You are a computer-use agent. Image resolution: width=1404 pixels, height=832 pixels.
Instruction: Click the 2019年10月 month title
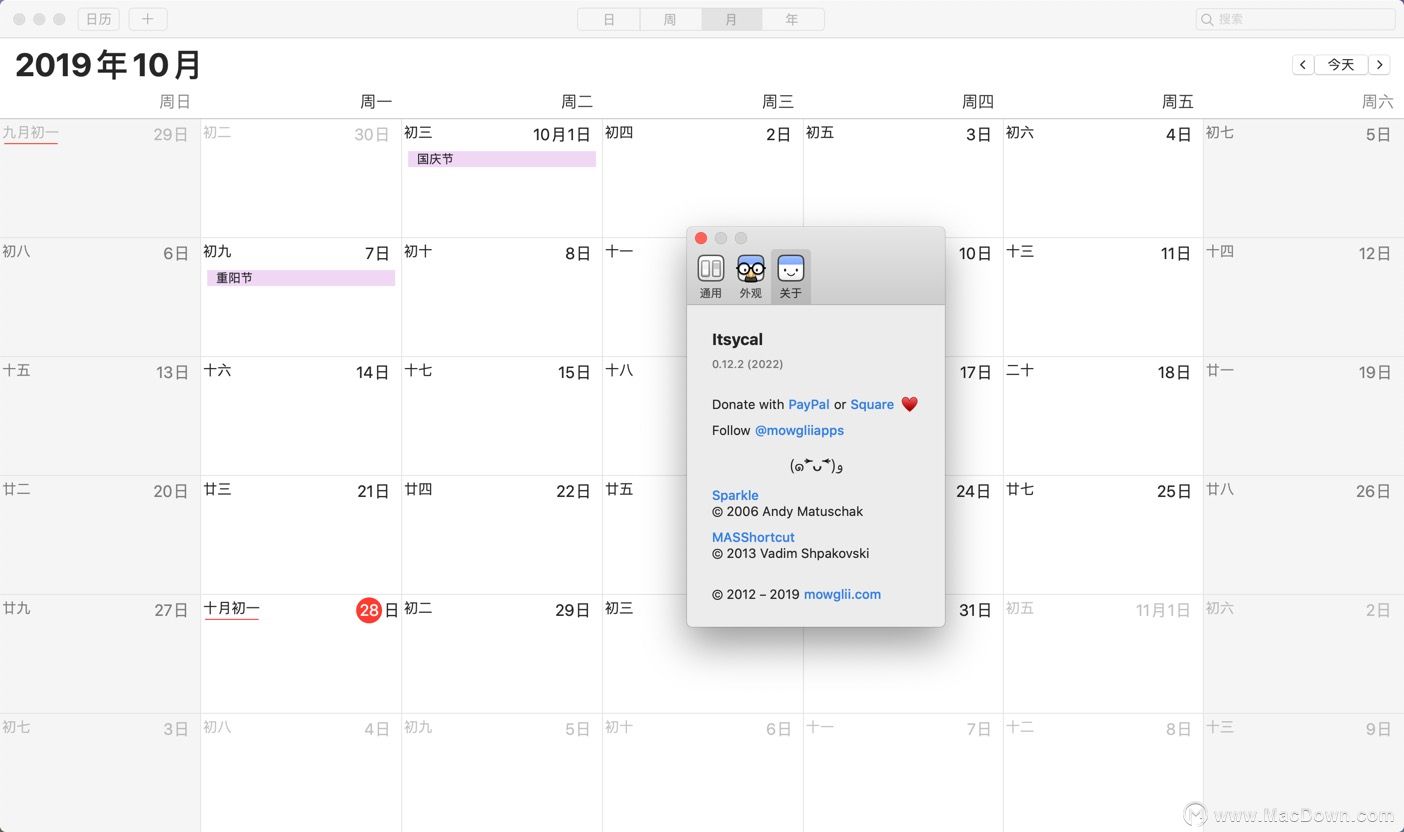click(x=109, y=65)
